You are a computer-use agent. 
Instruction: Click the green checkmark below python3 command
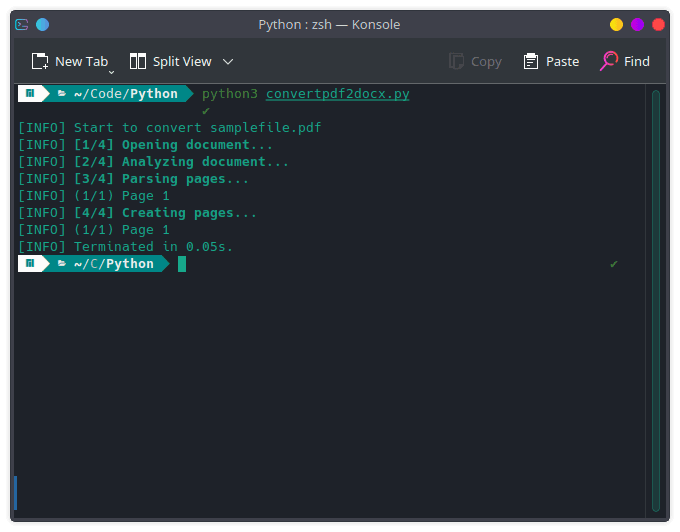(206, 111)
